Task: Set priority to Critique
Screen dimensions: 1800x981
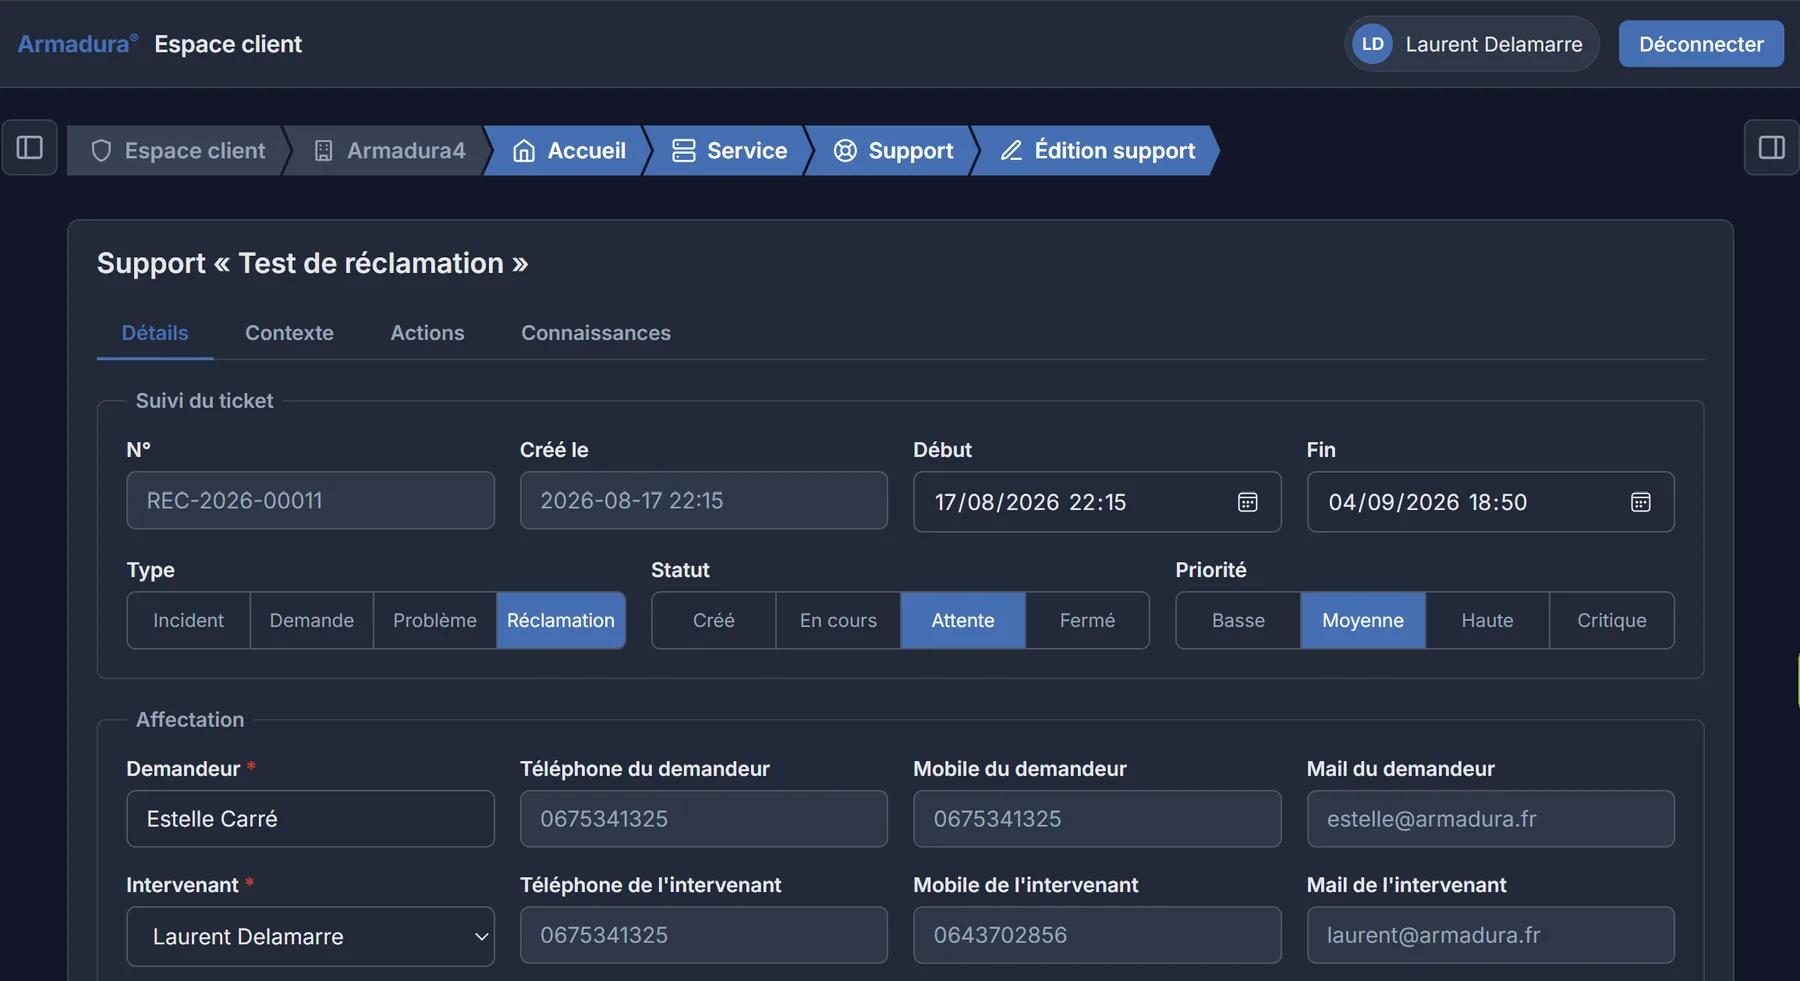Action: tap(1612, 620)
